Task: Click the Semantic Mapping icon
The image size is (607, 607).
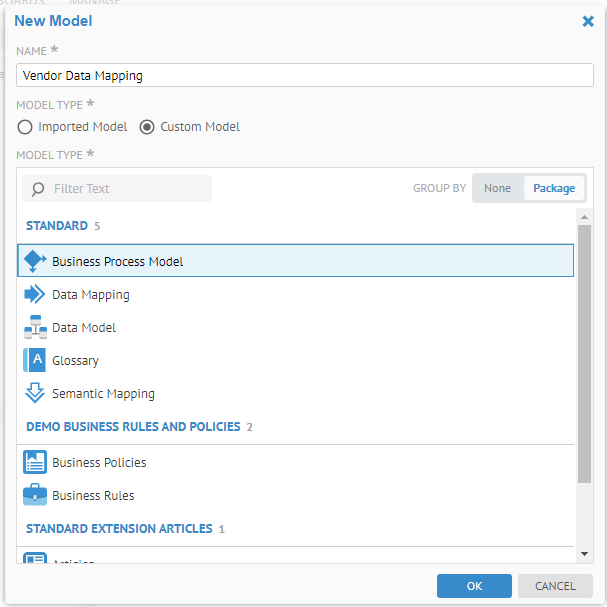Action: [x=35, y=393]
